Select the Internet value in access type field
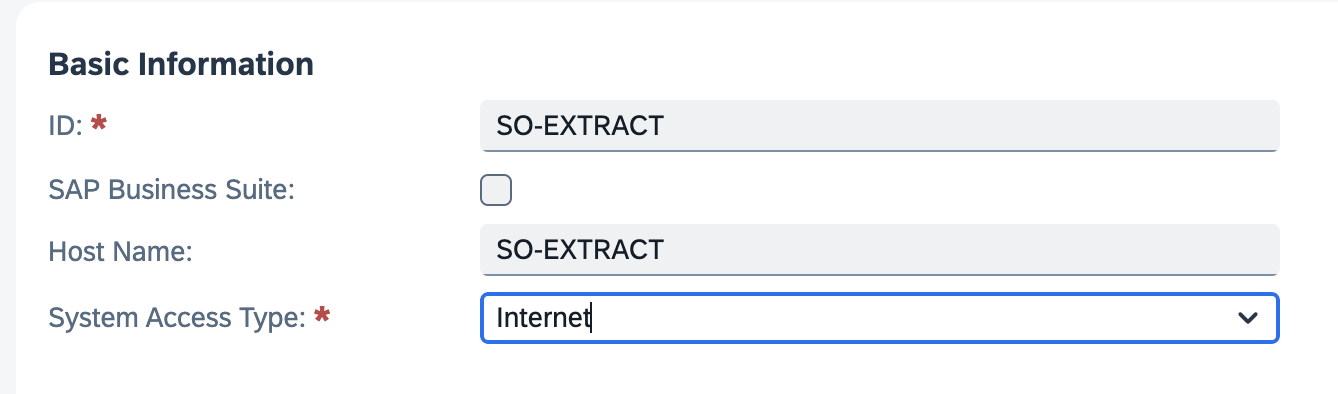Viewport: 1338px width, 394px height. coord(544,318)
